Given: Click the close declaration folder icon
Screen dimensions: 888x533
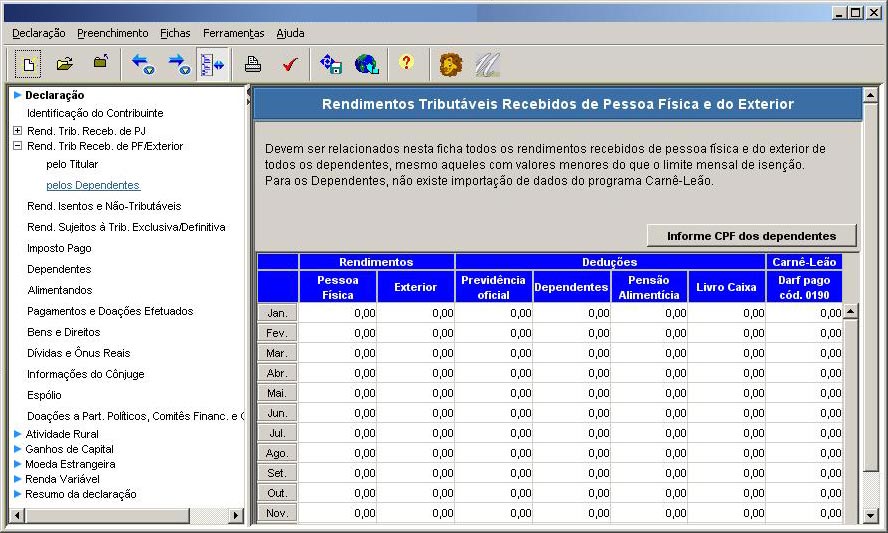Looking at the screenshot, I should 100,64.
